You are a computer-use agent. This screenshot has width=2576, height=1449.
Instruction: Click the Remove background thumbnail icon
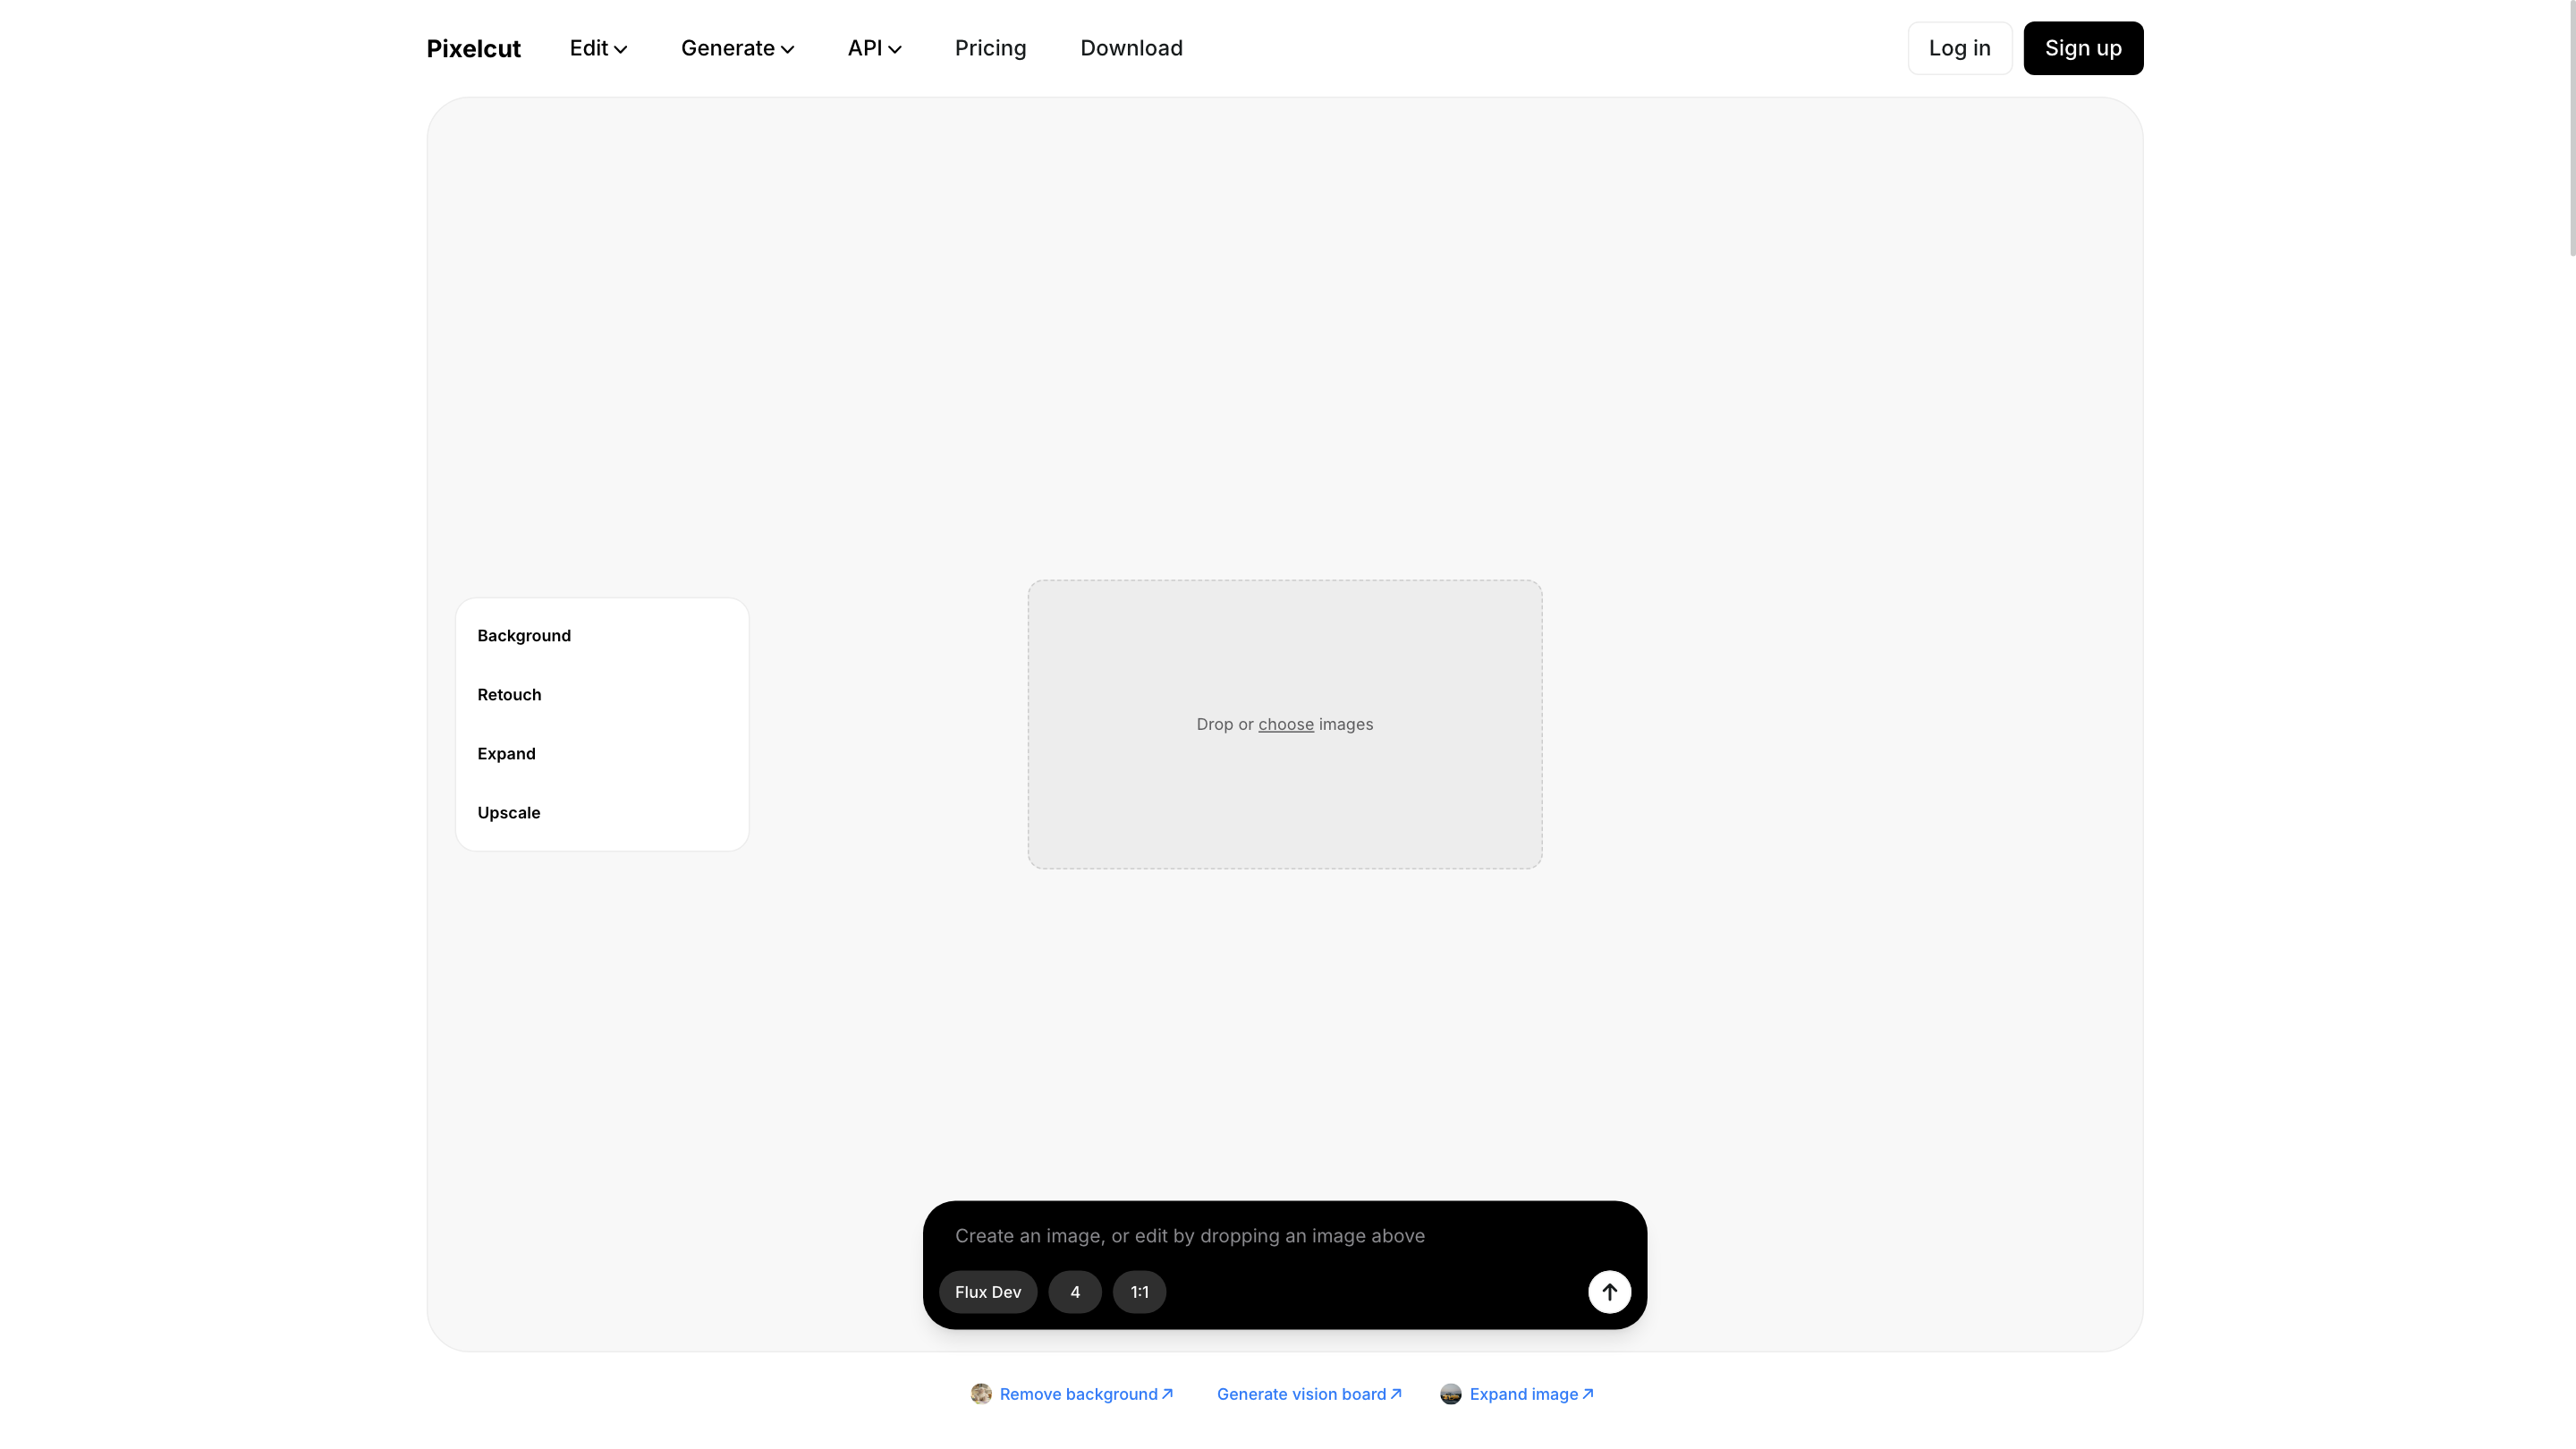pyautogui.click(x=980, y=1394)
